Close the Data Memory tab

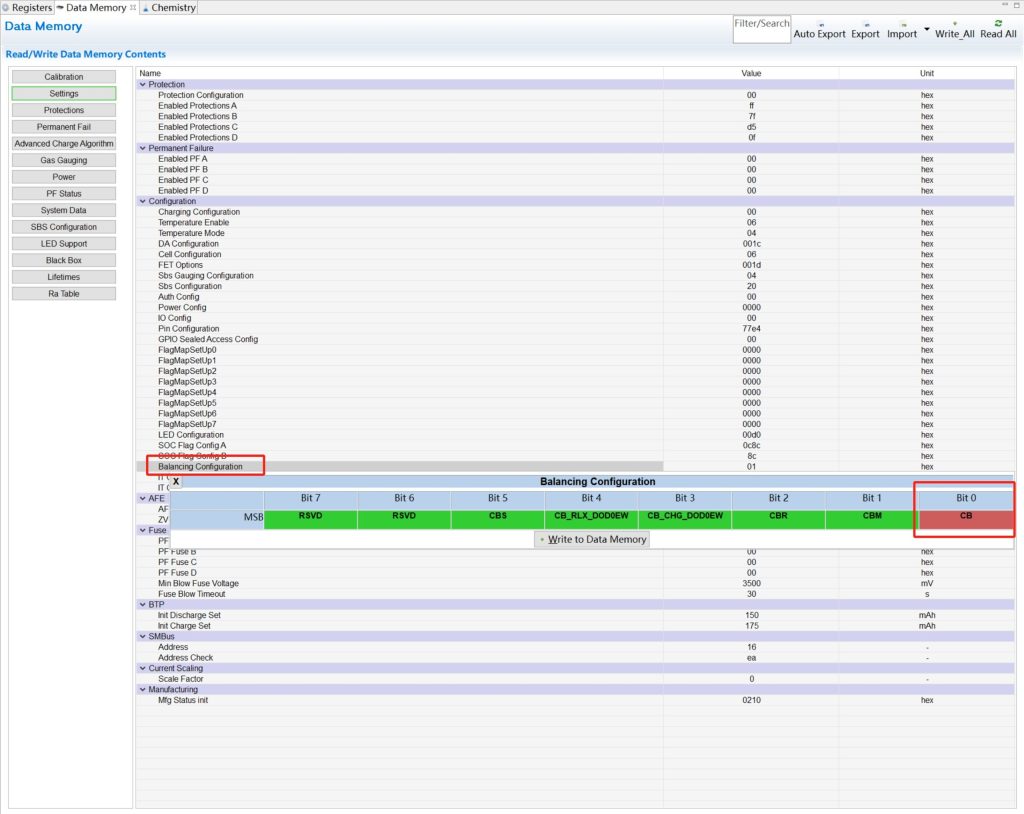pyautogui.click(x=134, y=8)
